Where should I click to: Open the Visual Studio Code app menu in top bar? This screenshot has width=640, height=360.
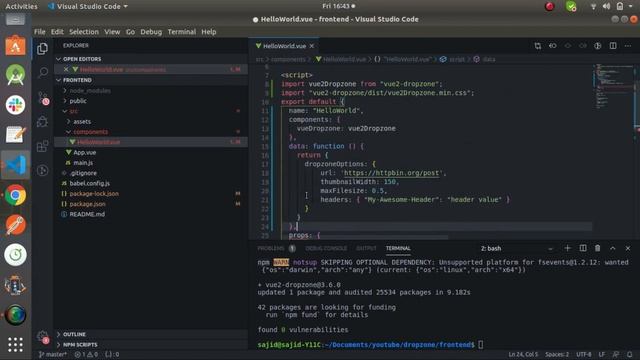[87, 6]
